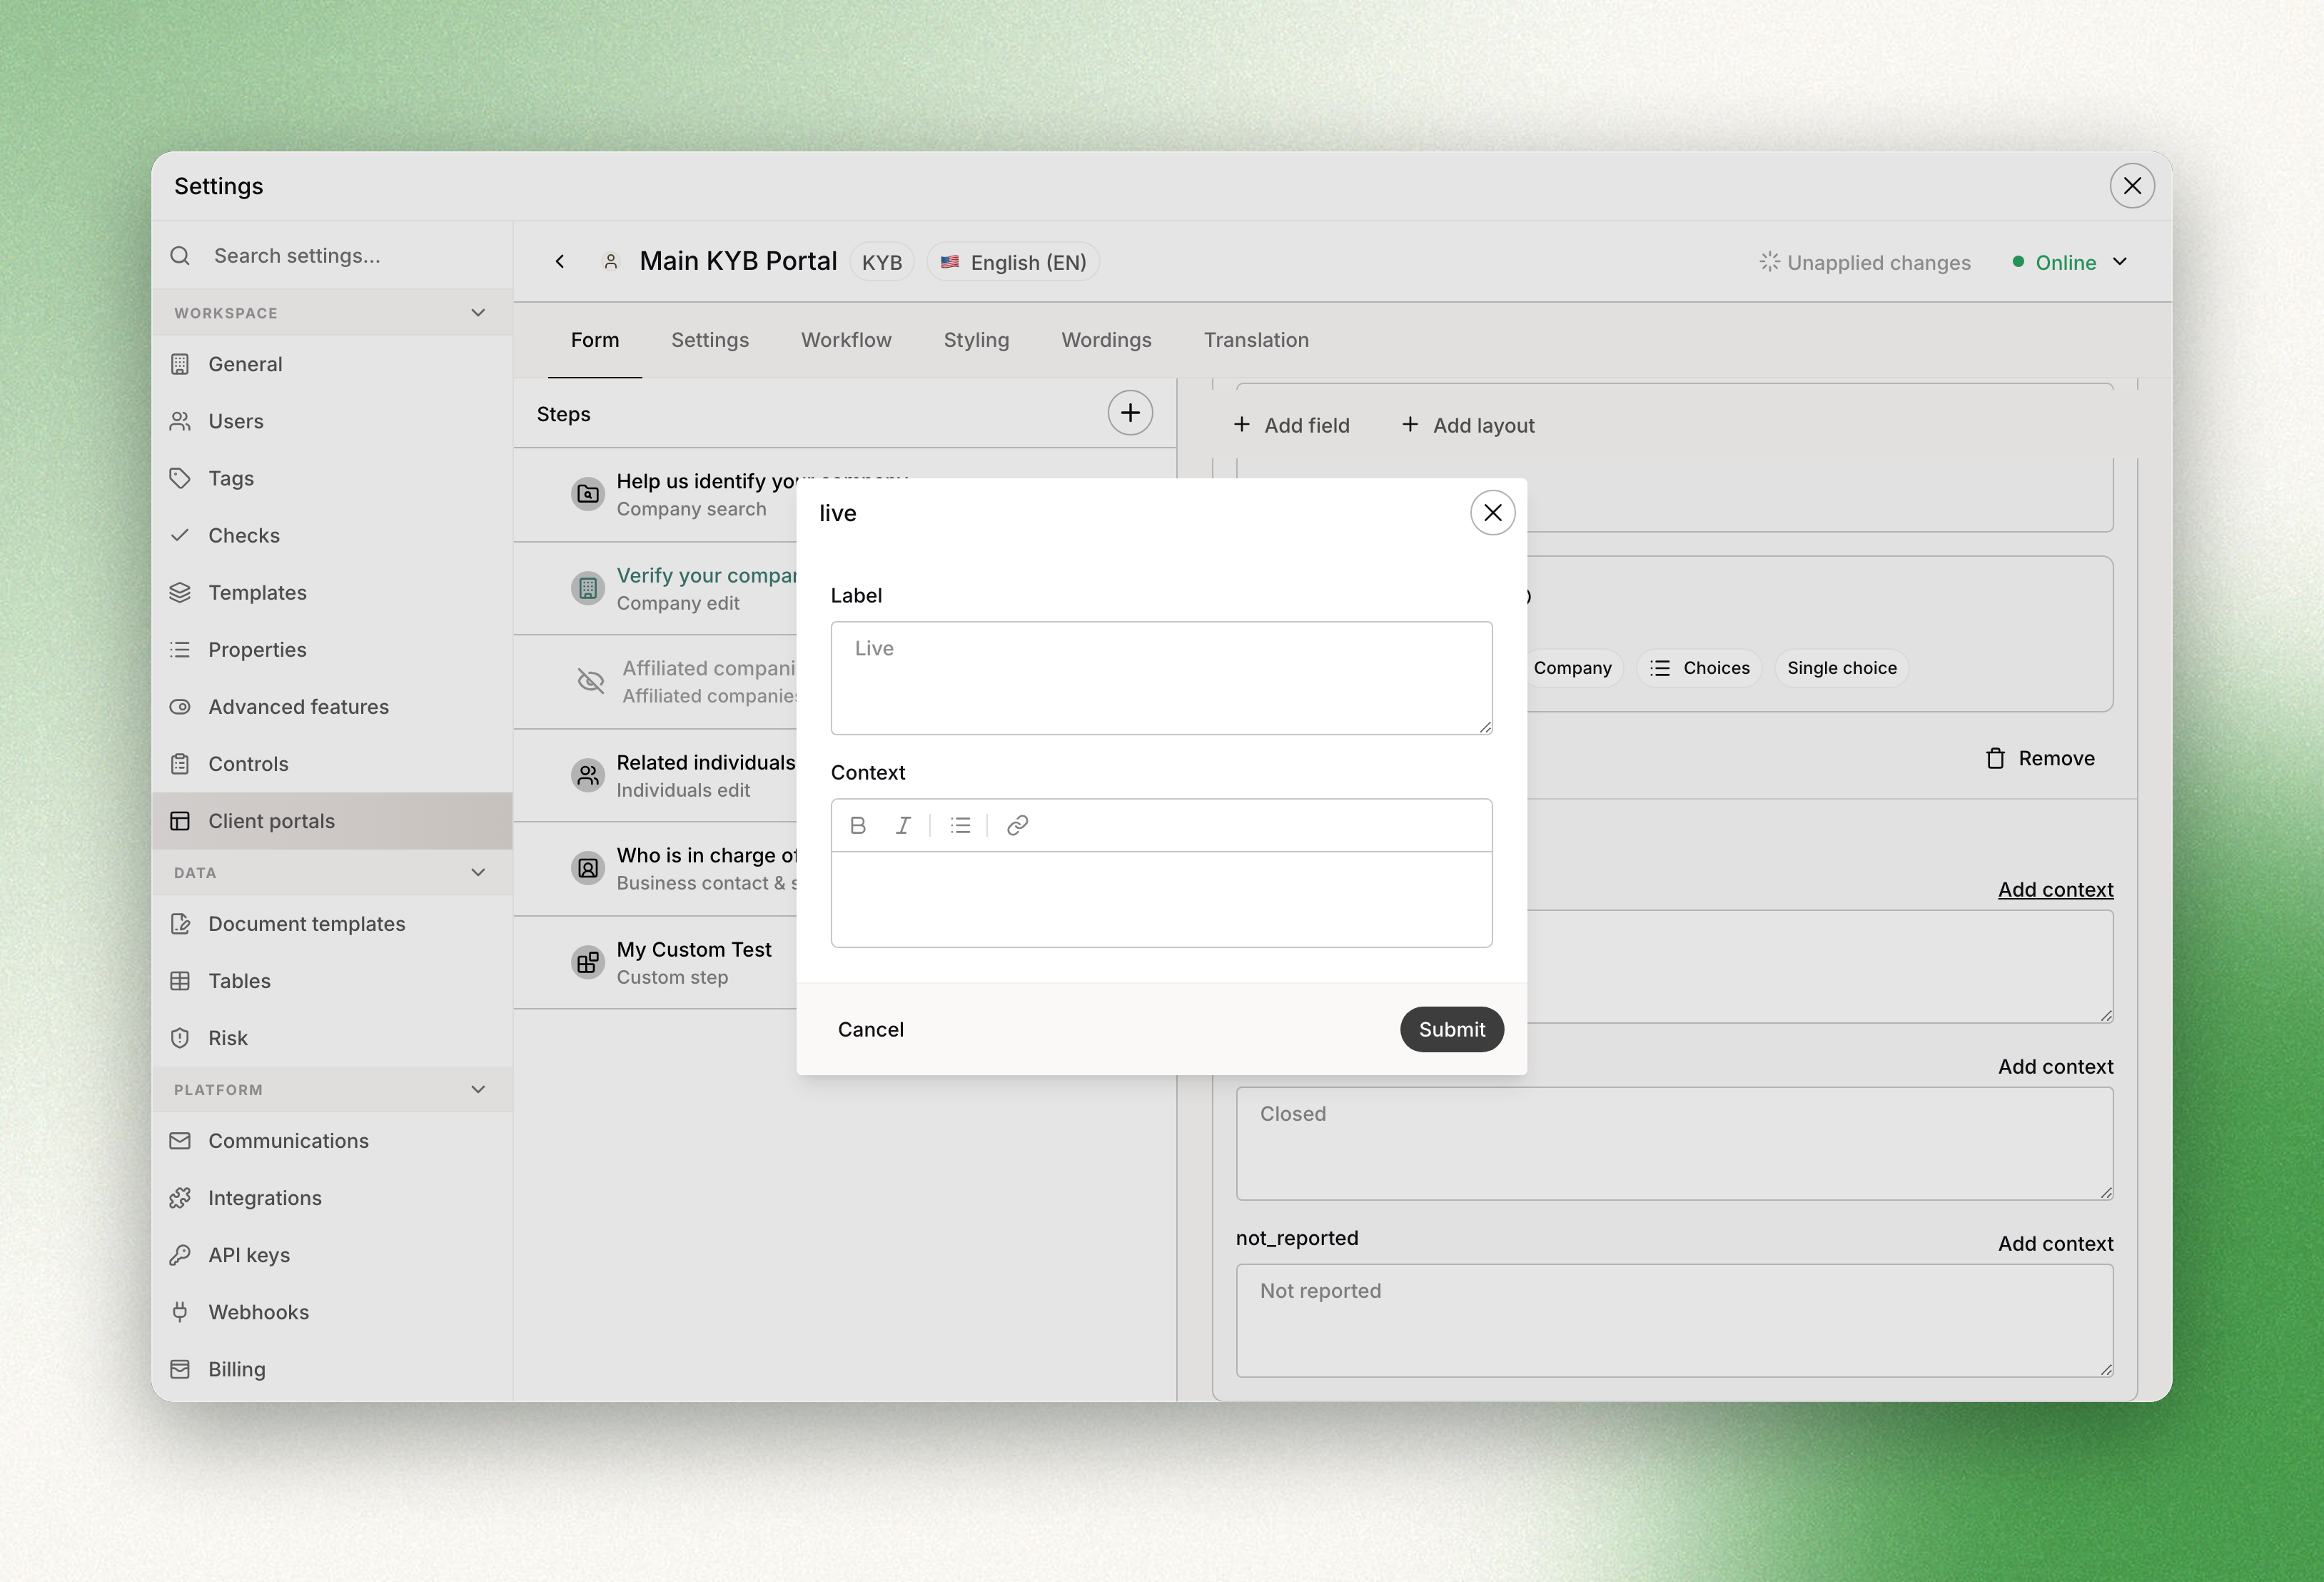The width and height of the screenshot is (2324, 1582).
Task: Click the KYB portal type badge
Action: 881,262
